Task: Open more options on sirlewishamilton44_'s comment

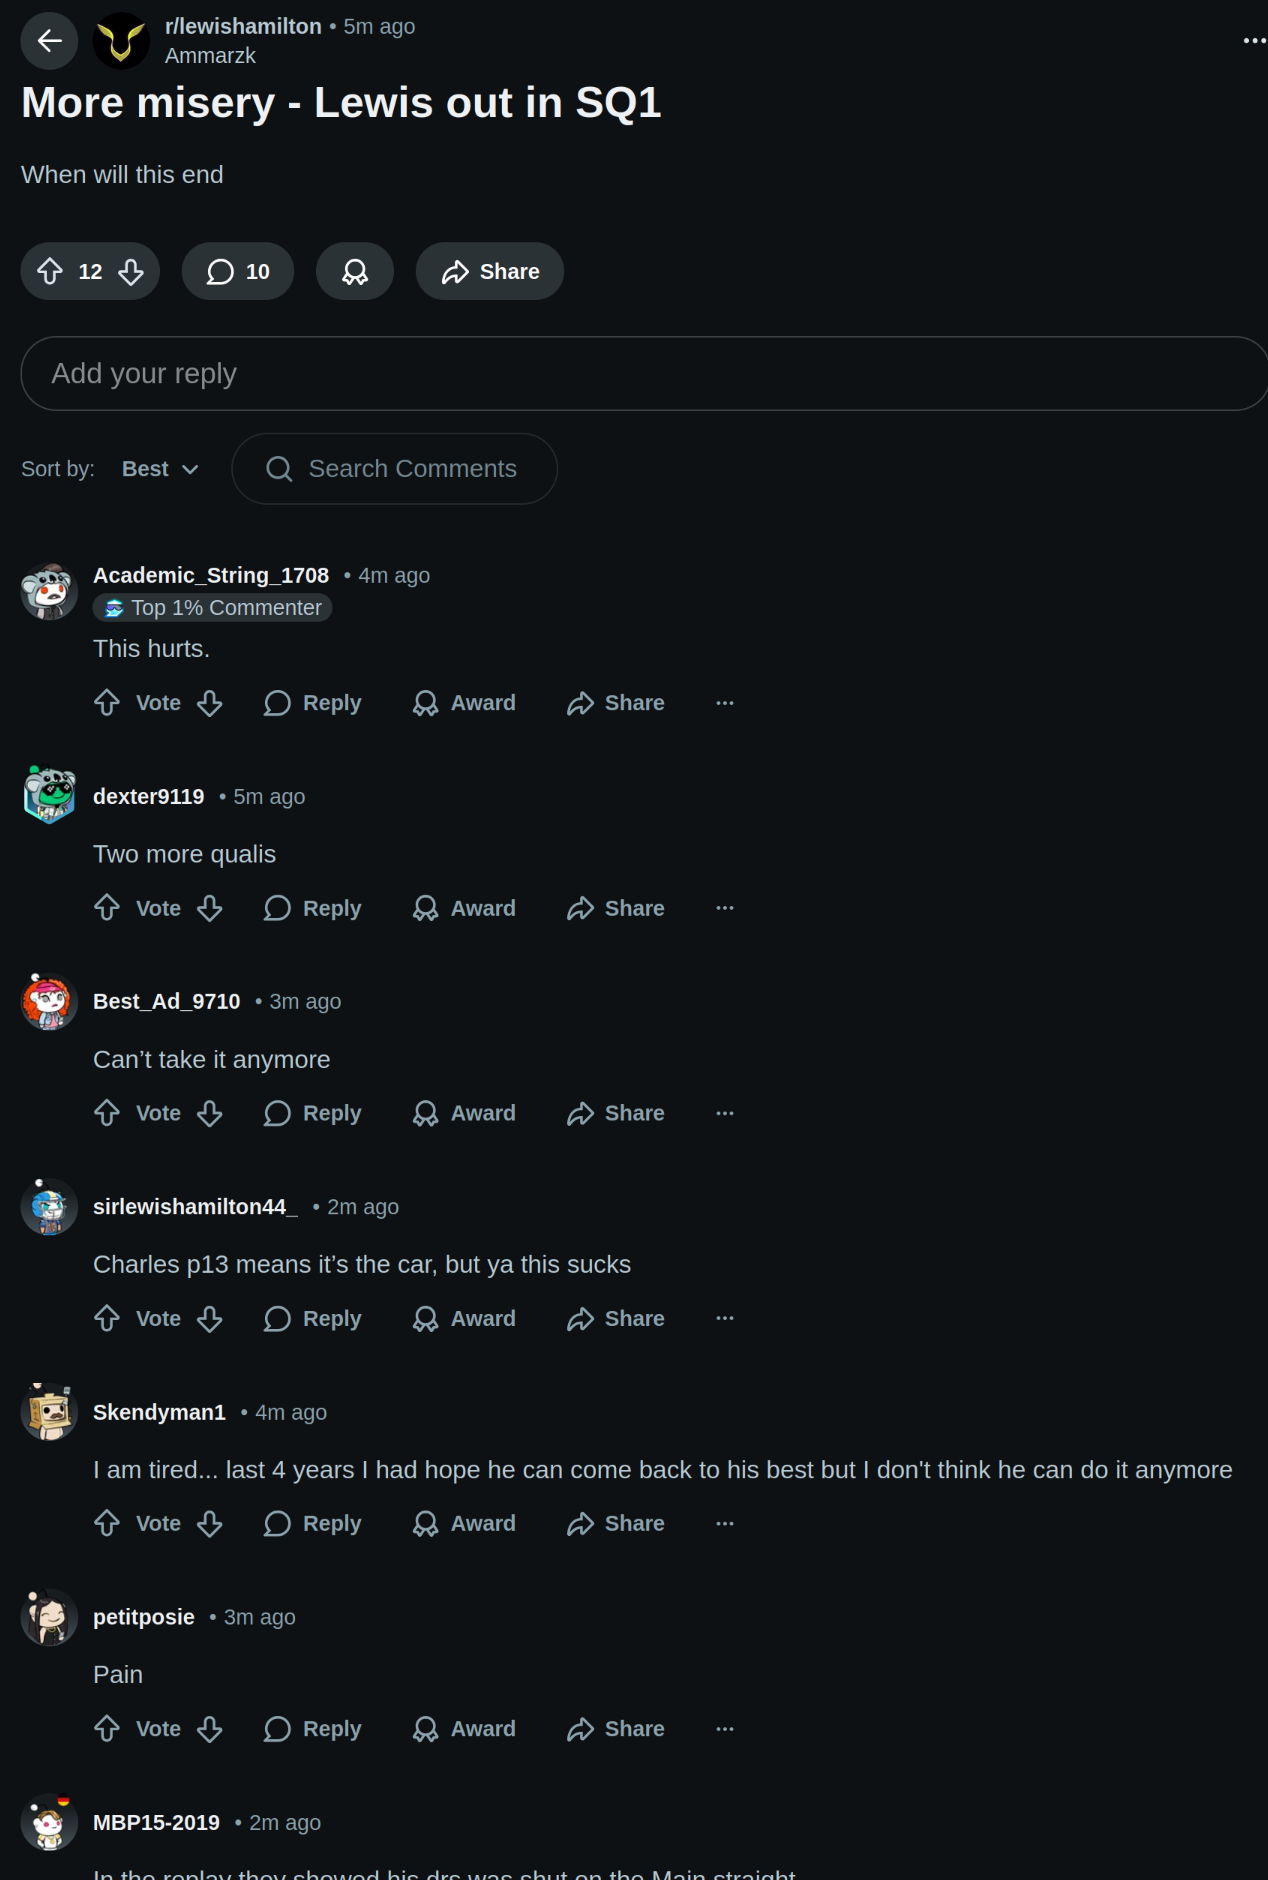Action: pyautogui.click(x=725, y=1318)
